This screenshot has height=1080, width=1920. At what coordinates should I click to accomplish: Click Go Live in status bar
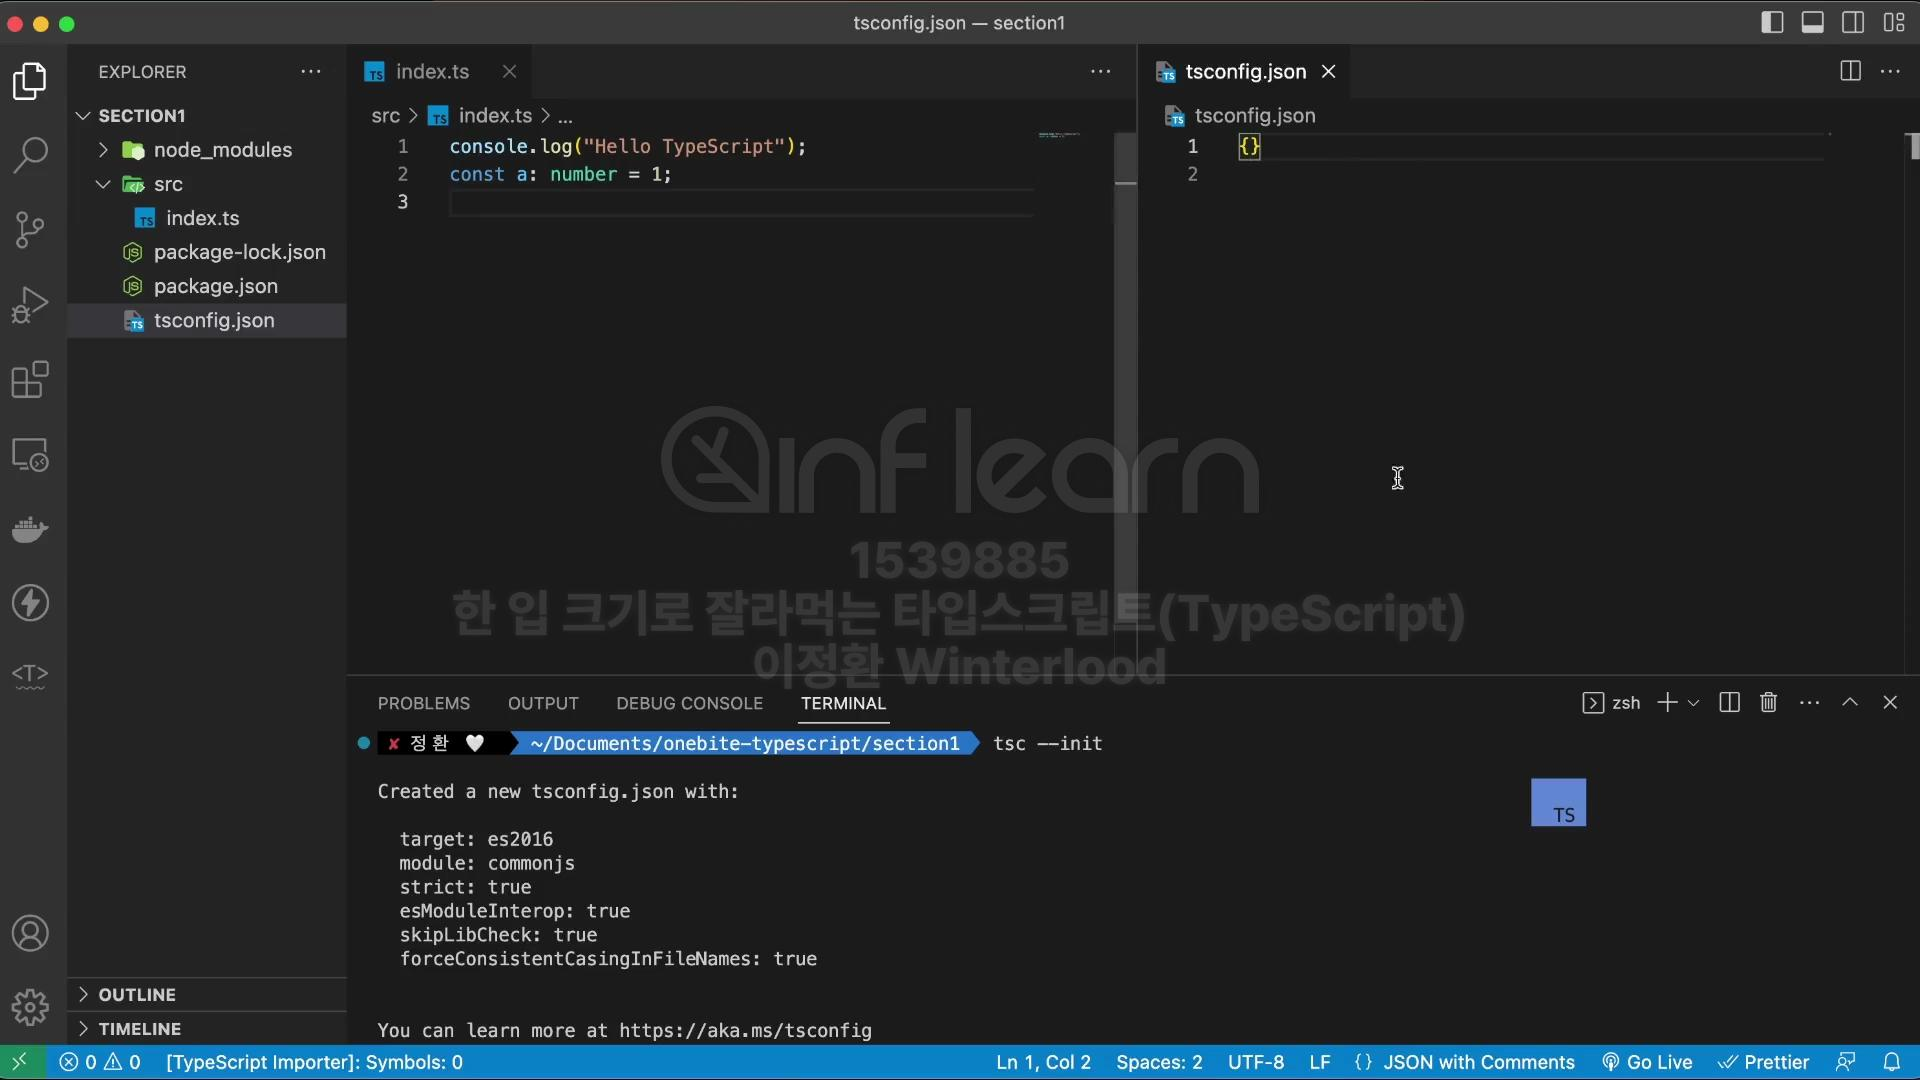tap(1647, 1062)
